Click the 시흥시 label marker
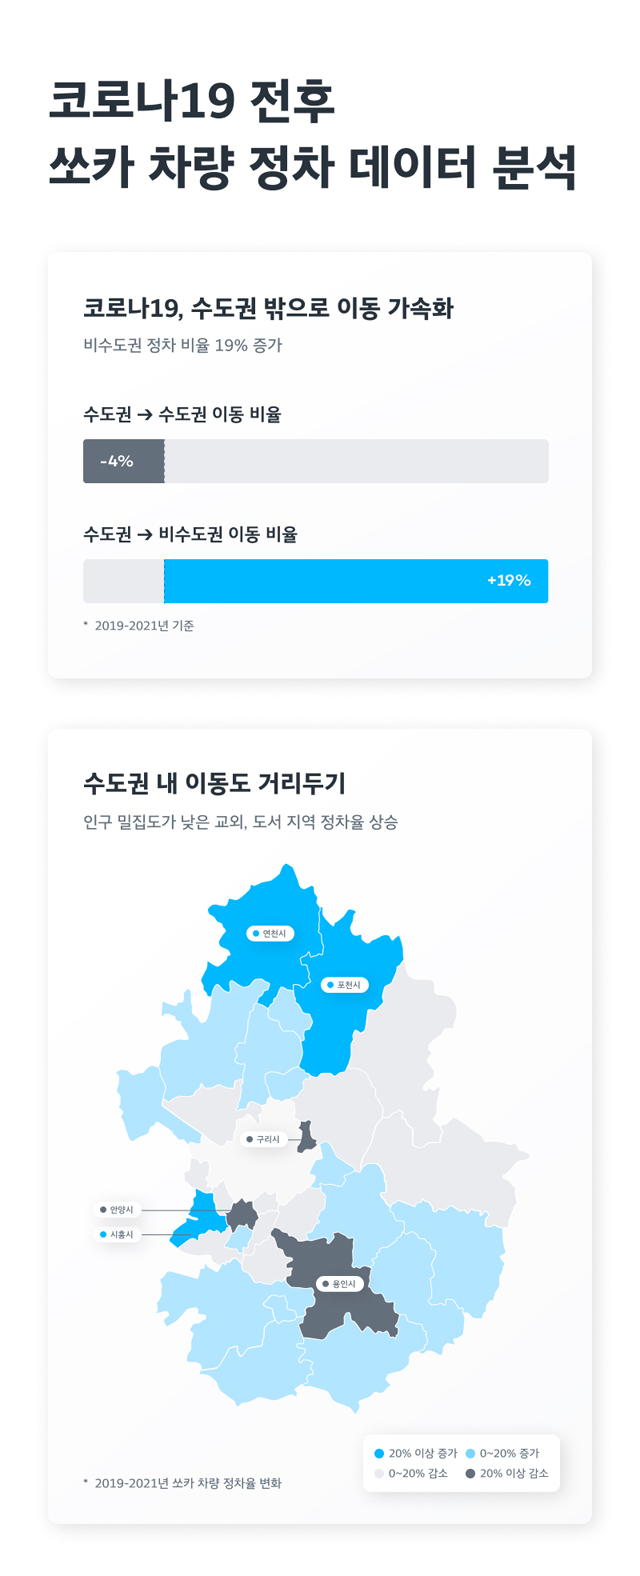Image resolution: width=640 pixels, height=1576 pixels. 119,1235
